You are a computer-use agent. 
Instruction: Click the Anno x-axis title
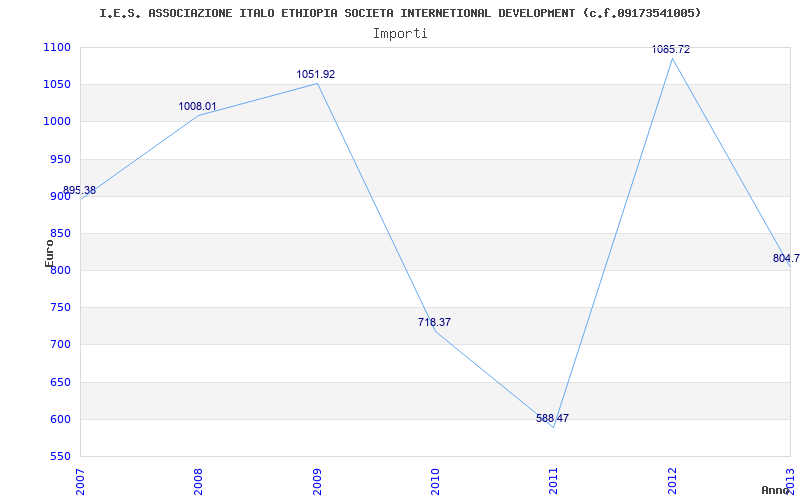point(775,490)
